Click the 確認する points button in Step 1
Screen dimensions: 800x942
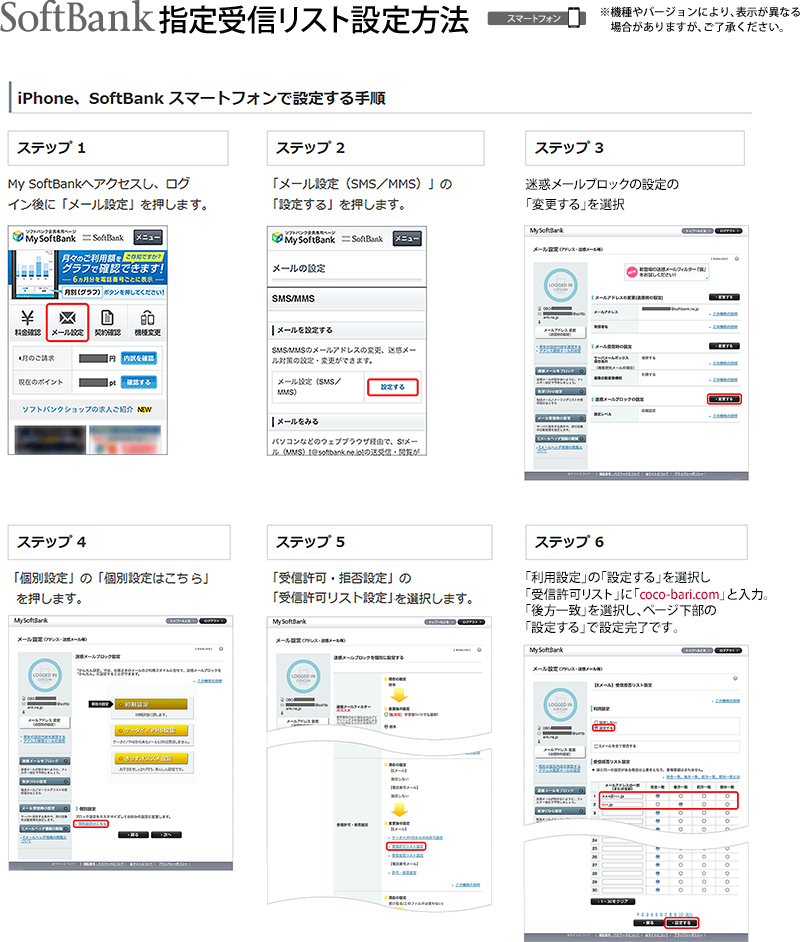[x=139, y=382]
